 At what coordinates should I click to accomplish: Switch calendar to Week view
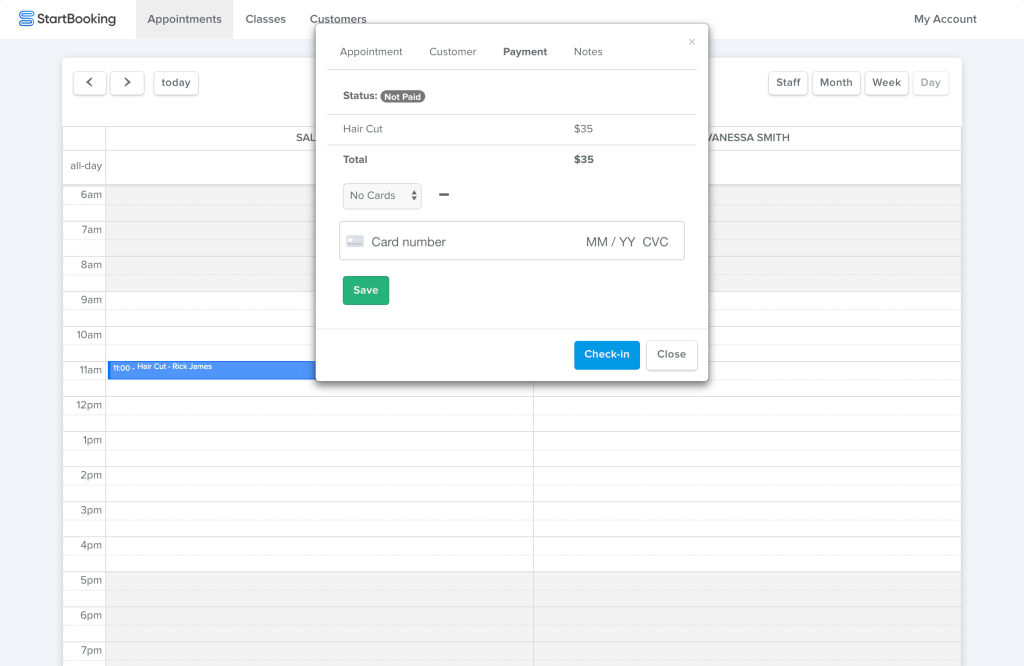886,83
